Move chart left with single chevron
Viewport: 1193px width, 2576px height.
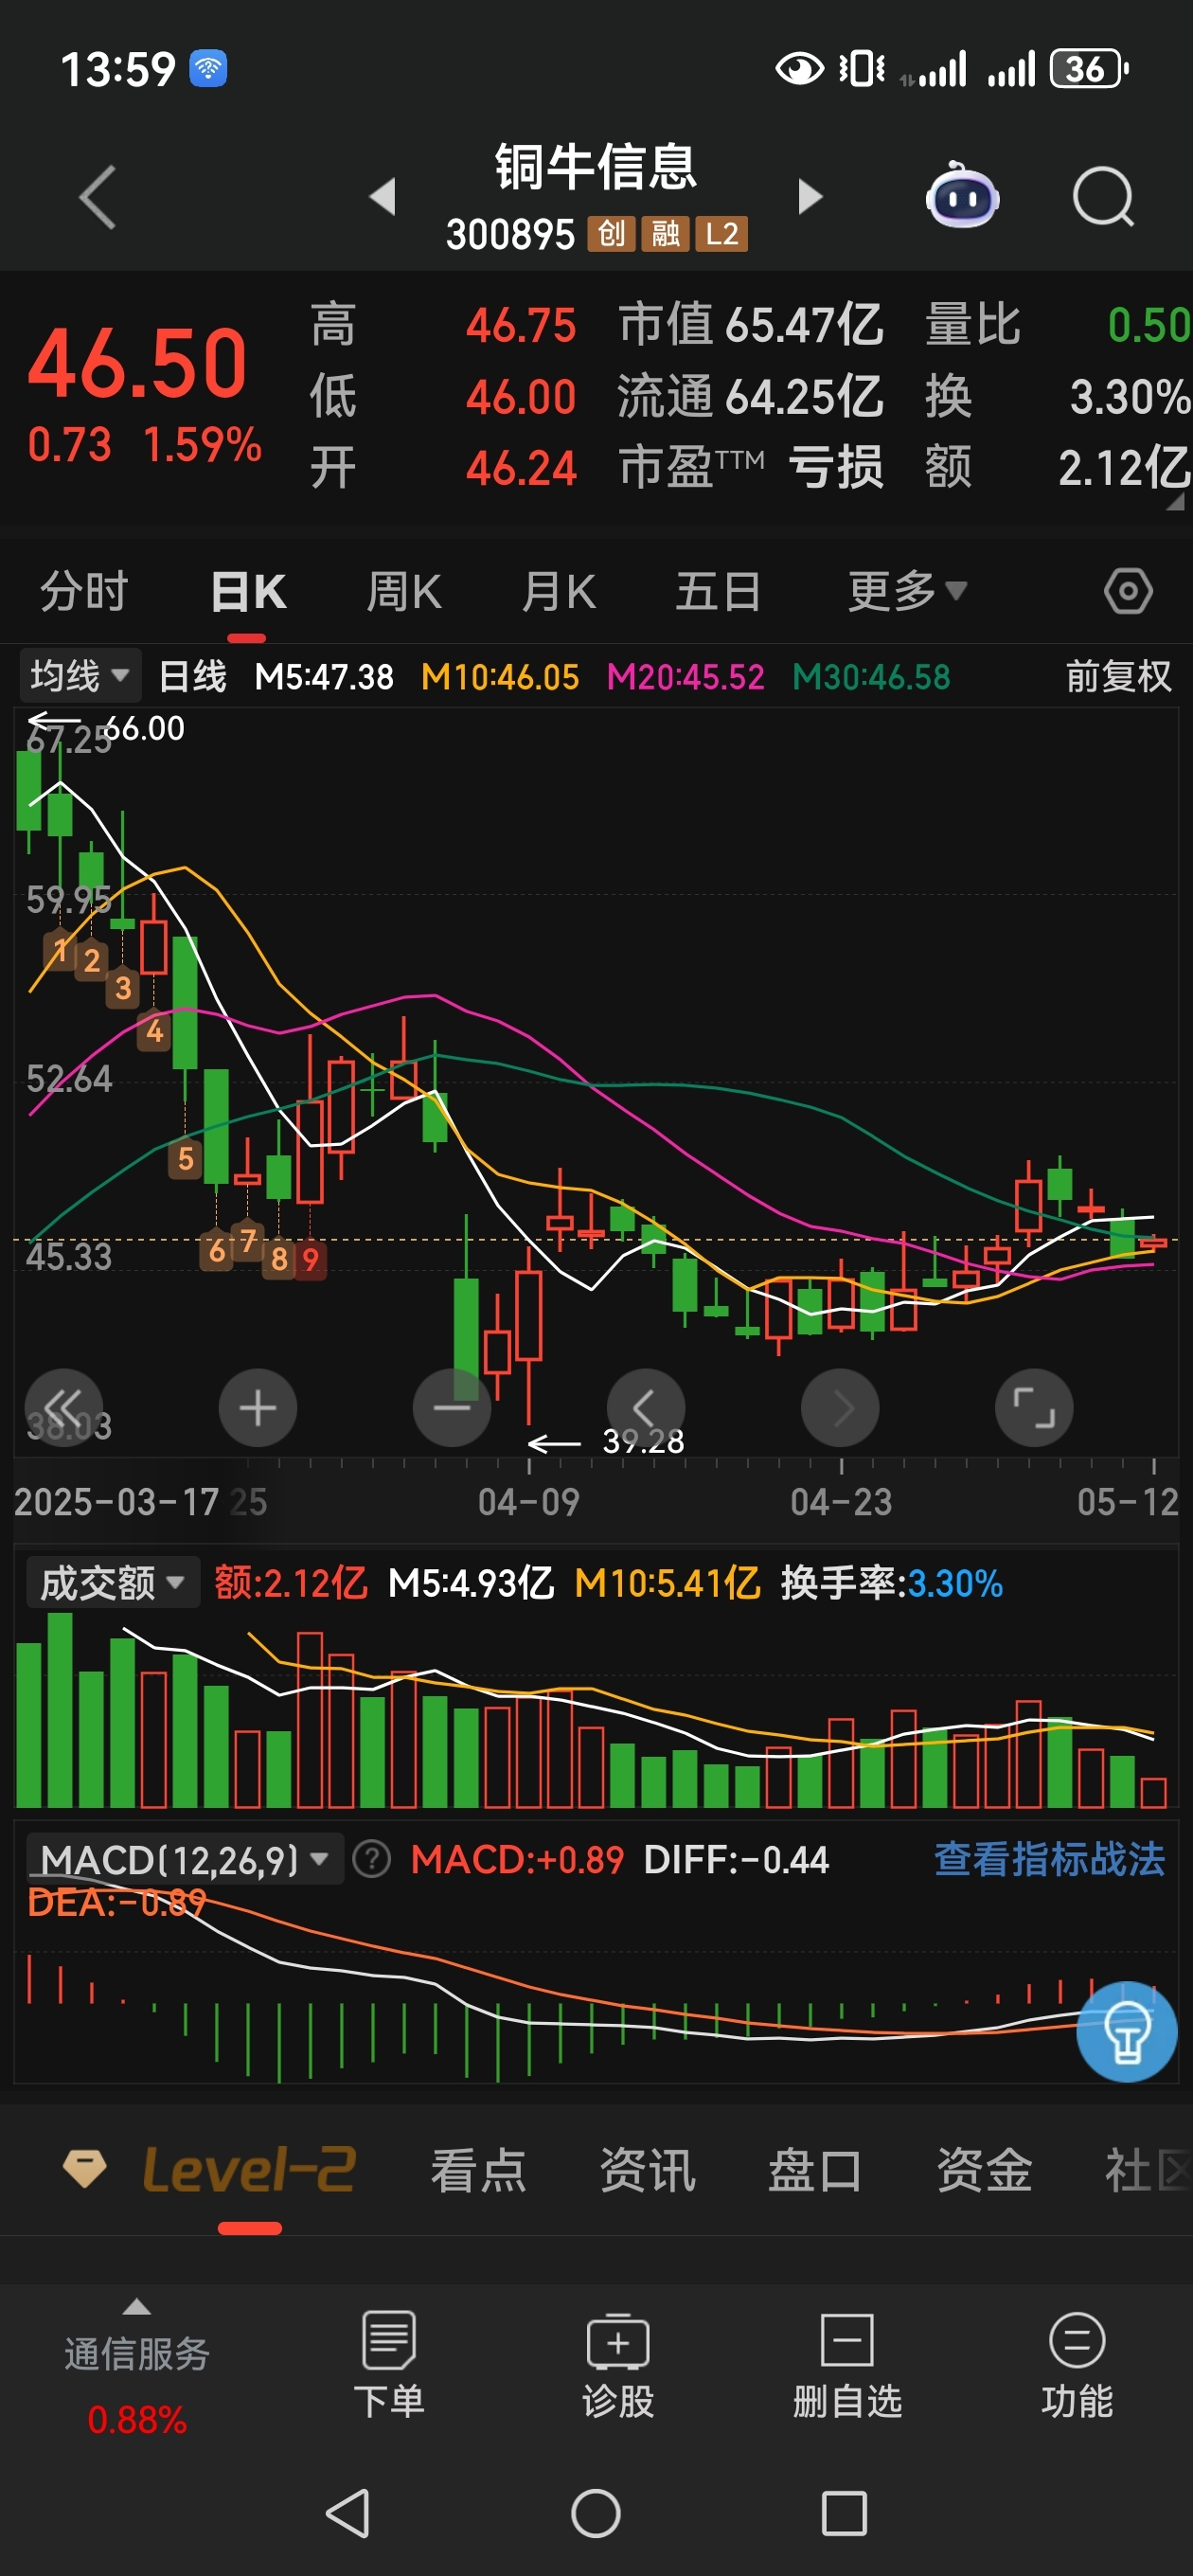(646, 1407)
